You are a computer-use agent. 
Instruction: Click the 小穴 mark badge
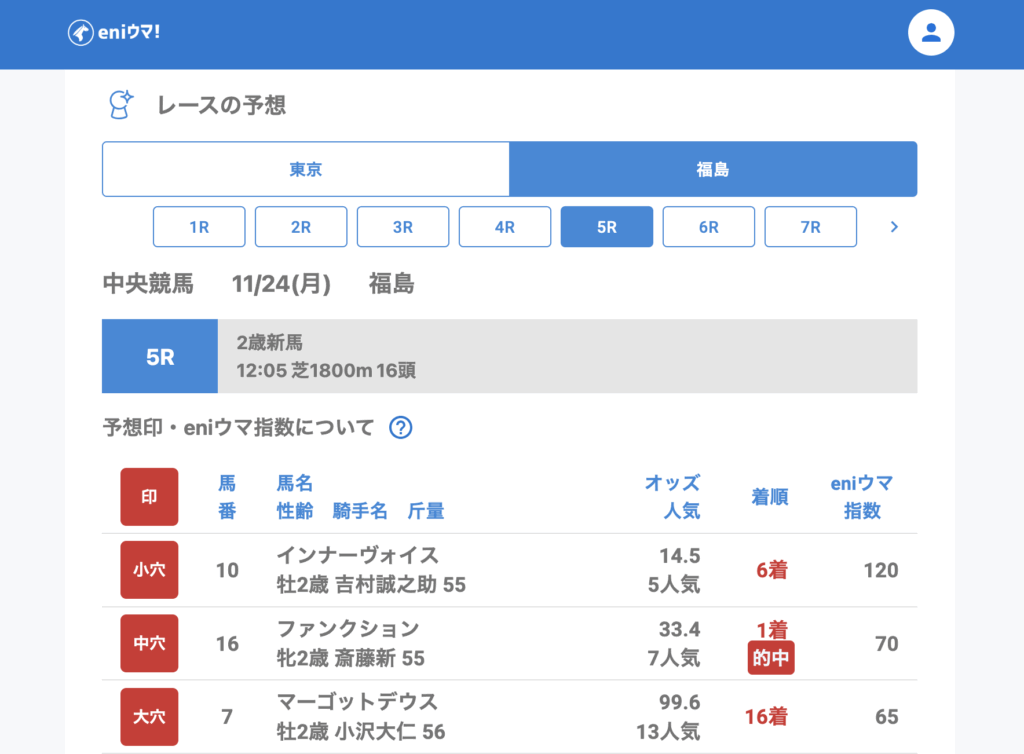coord(149,570)
